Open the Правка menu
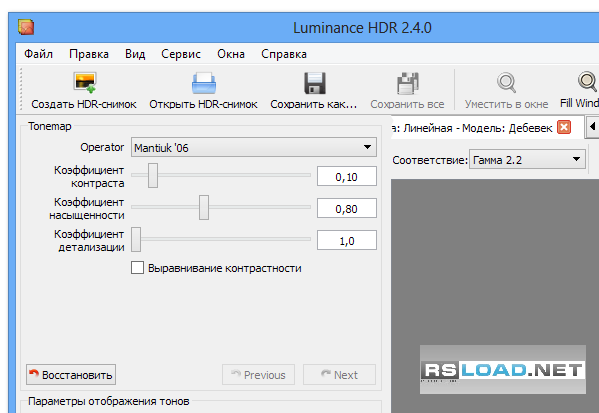Screen dimensions: 599x413 [89, 54]
